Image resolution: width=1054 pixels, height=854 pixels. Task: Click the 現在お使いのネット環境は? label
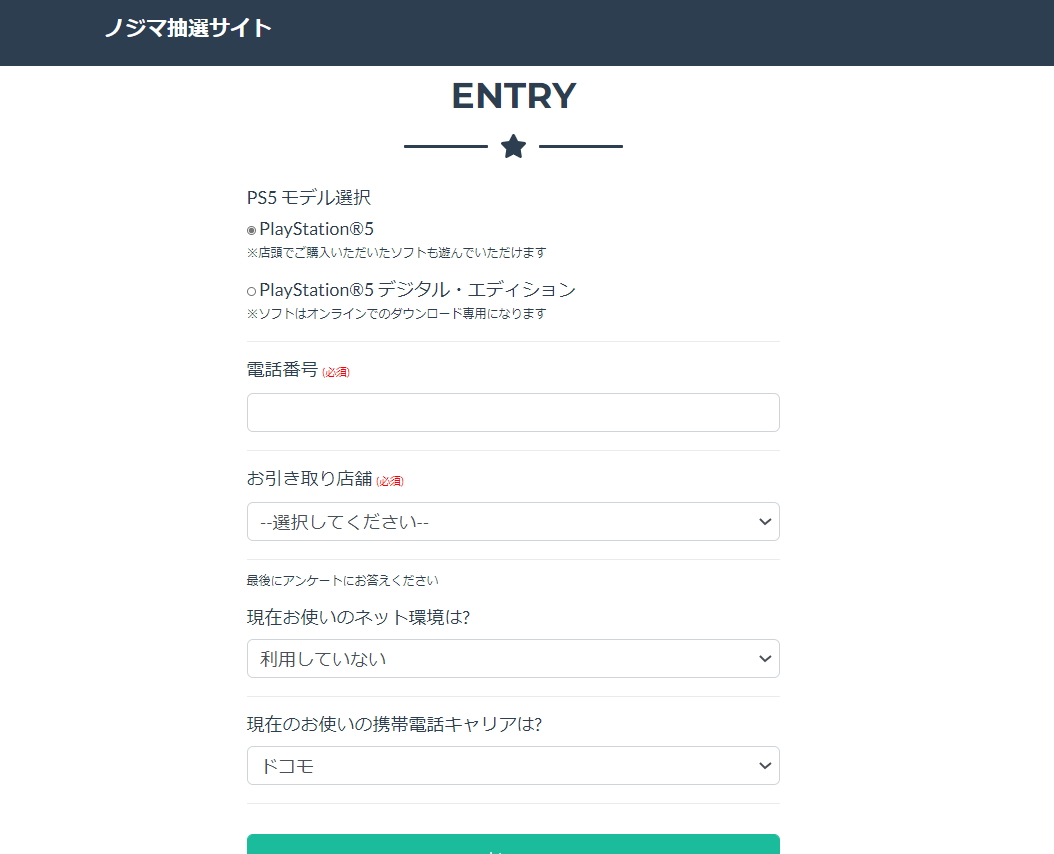point(358,617)
